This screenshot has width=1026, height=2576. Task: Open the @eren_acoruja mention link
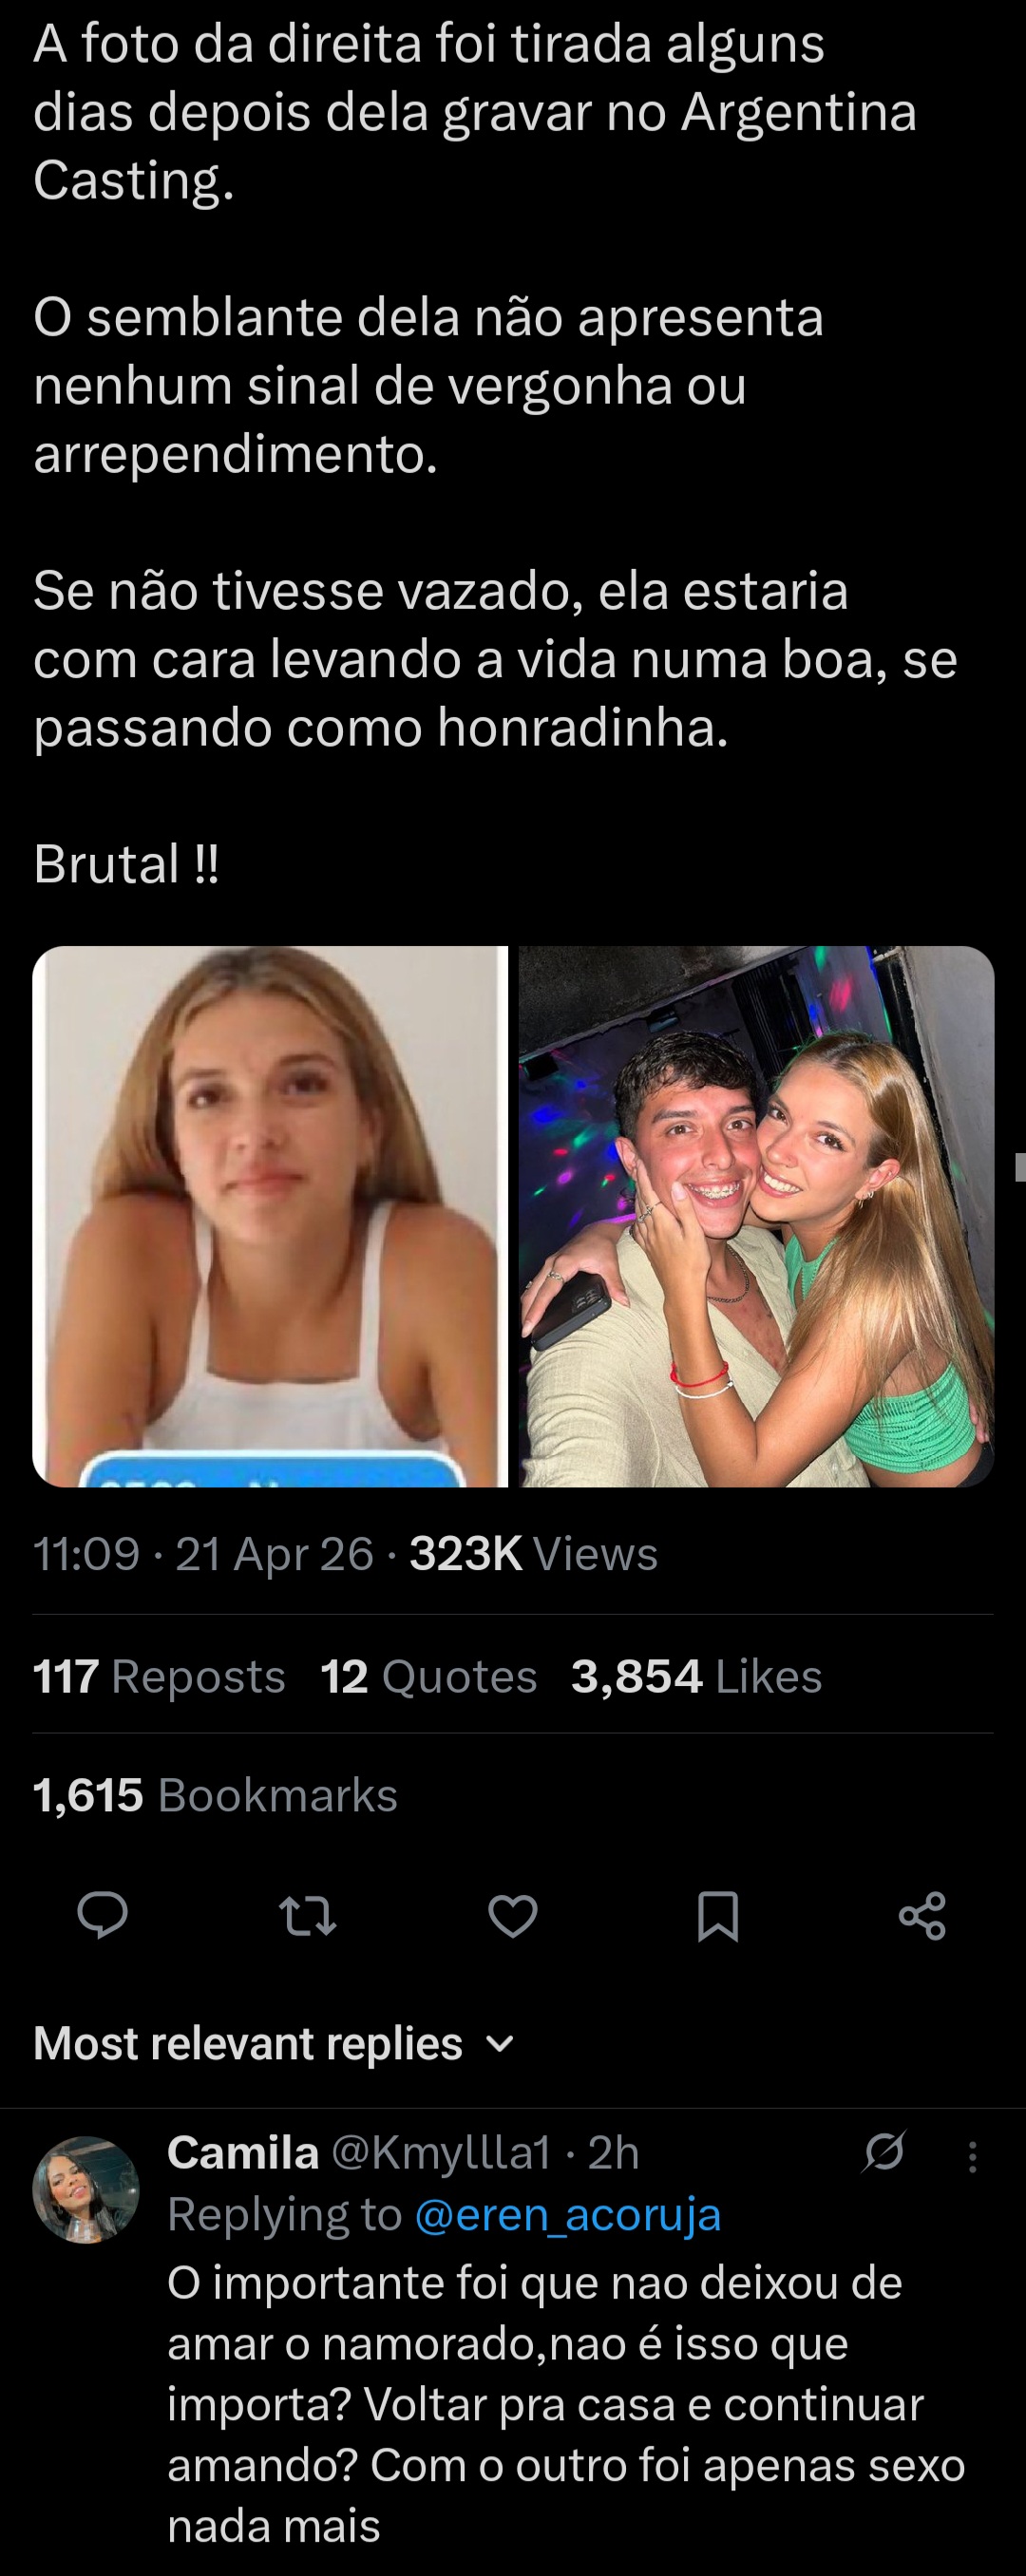[x=567, y=2215]
